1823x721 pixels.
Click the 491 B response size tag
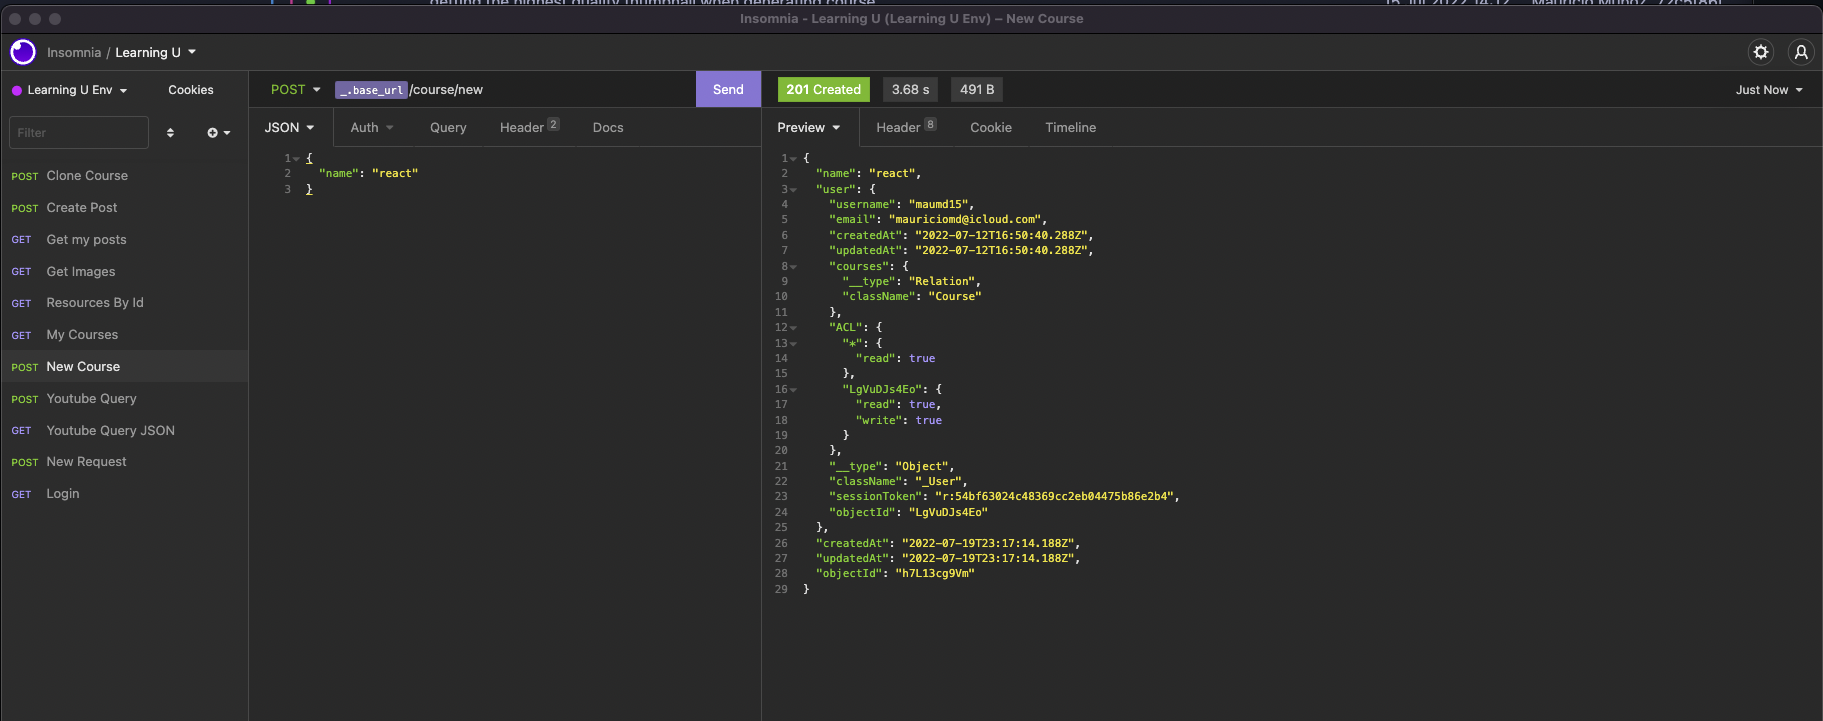coord(977,89)
